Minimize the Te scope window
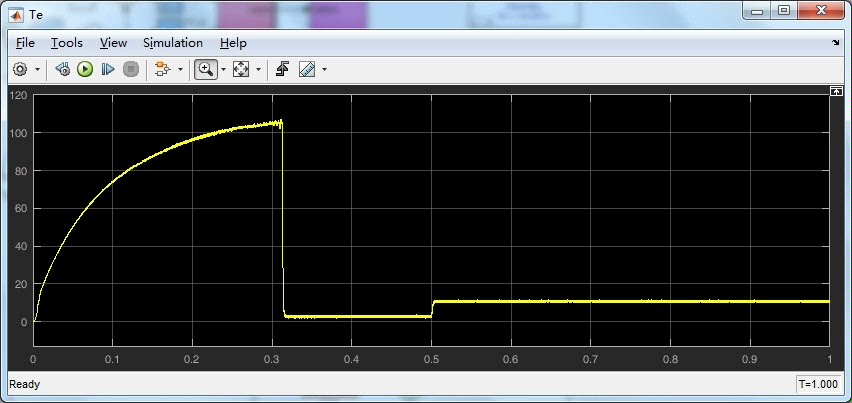 pos(757,10)
